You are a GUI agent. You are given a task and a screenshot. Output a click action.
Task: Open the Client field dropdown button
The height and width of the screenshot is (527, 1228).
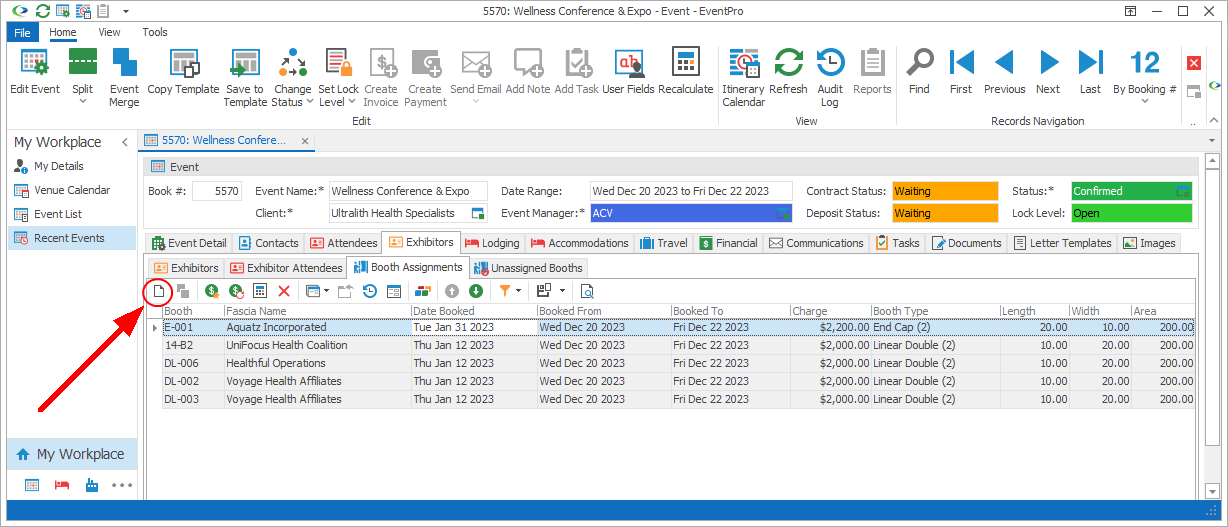pyautogui.click(x=478, y=213)
